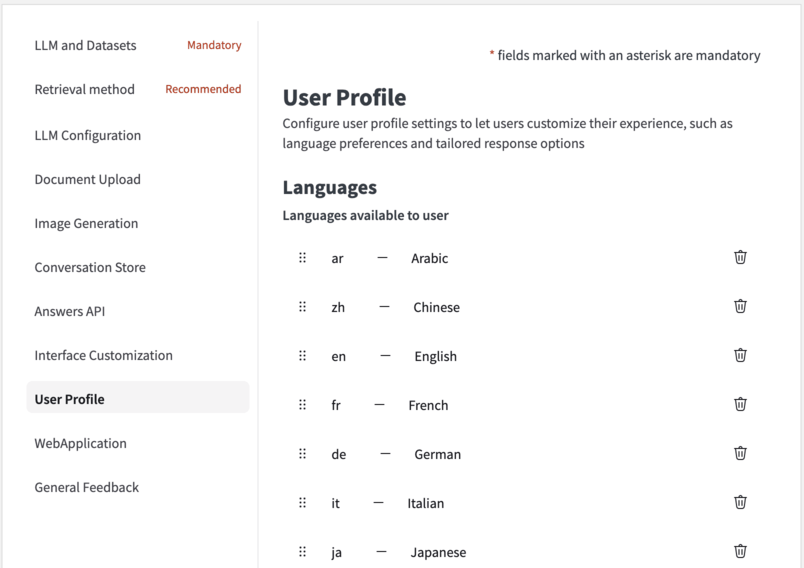Open LLM Configuration section
This screenshot has height=568, width=804.
coord(88,135)
